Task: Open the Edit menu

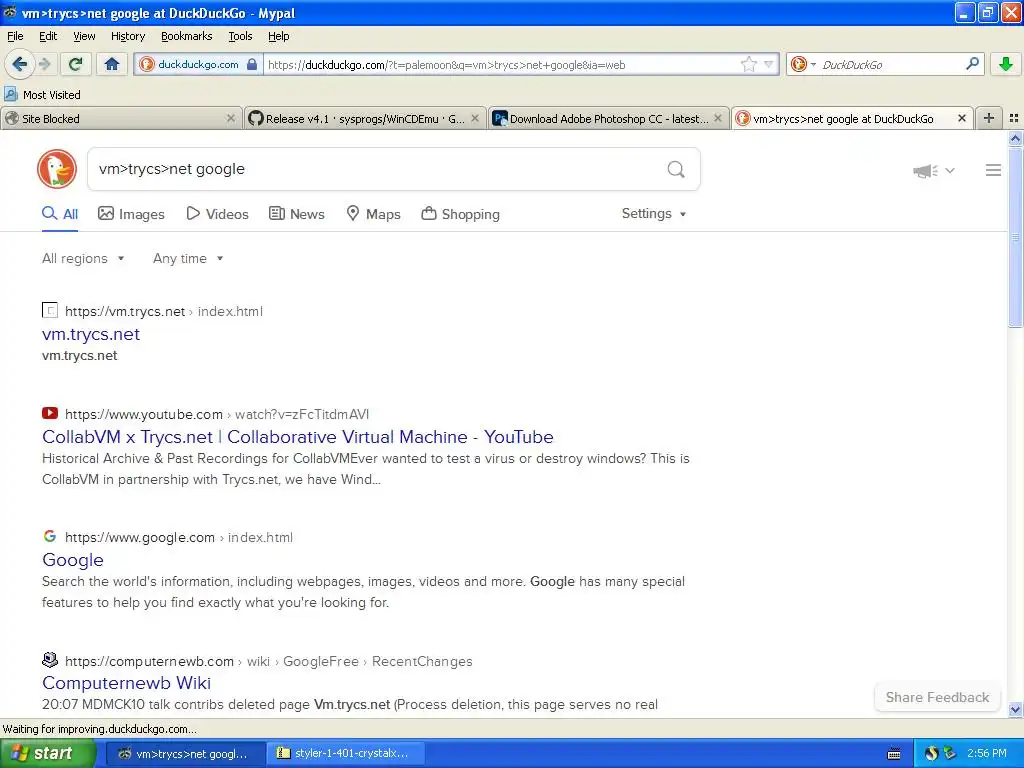Action: (48, 36)
